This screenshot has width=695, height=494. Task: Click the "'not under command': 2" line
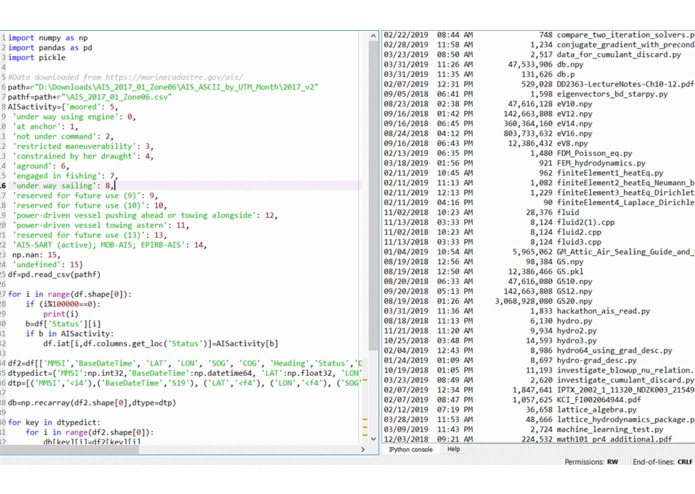pyautogui.click(x=63, y=136)
